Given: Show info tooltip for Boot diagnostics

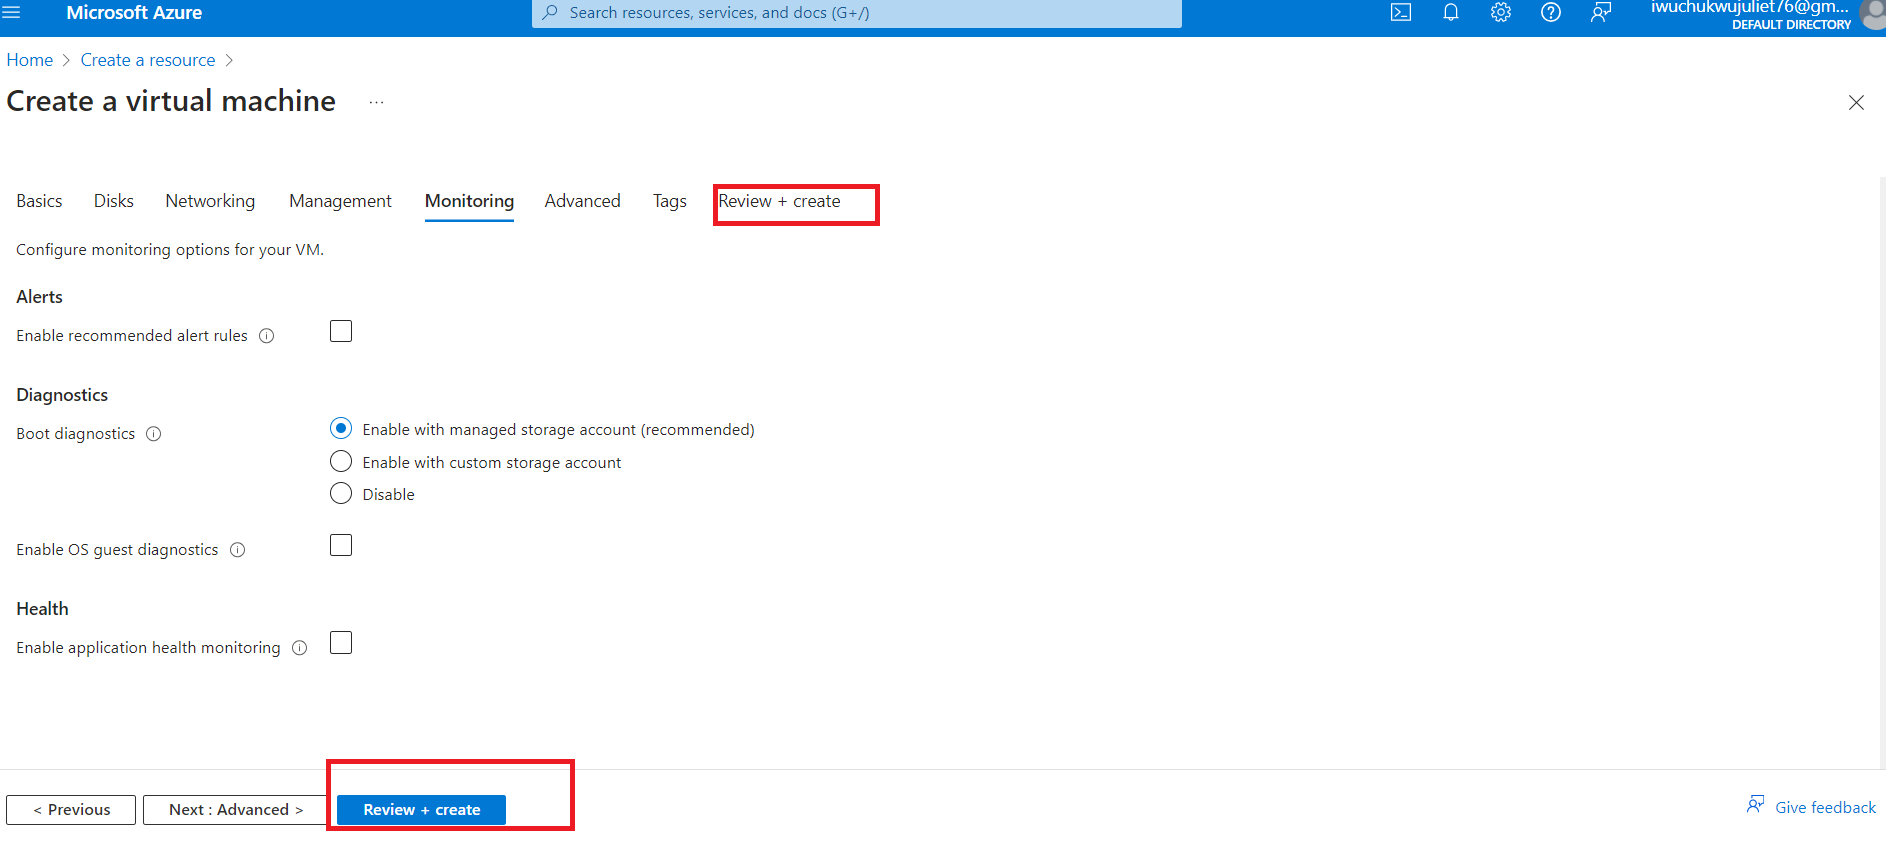Looking at the screenshot, I should [154, 434].
